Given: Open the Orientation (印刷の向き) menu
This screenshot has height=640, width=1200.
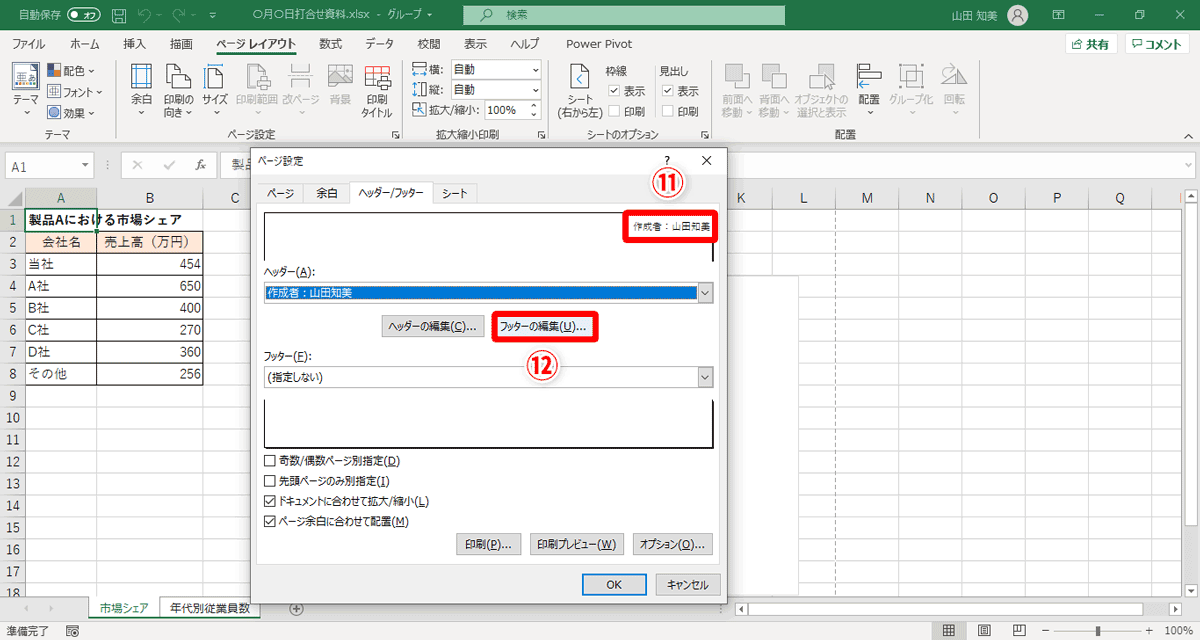Looking at the screenshot, I should click(x=178, y=90).
